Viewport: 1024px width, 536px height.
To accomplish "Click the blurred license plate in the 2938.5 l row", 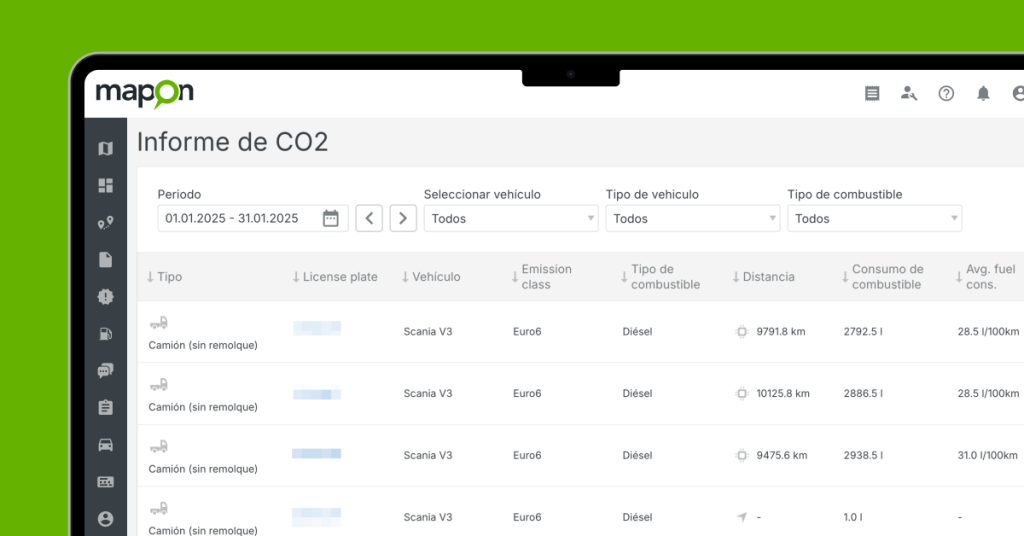I will click(x=316, y=453).
